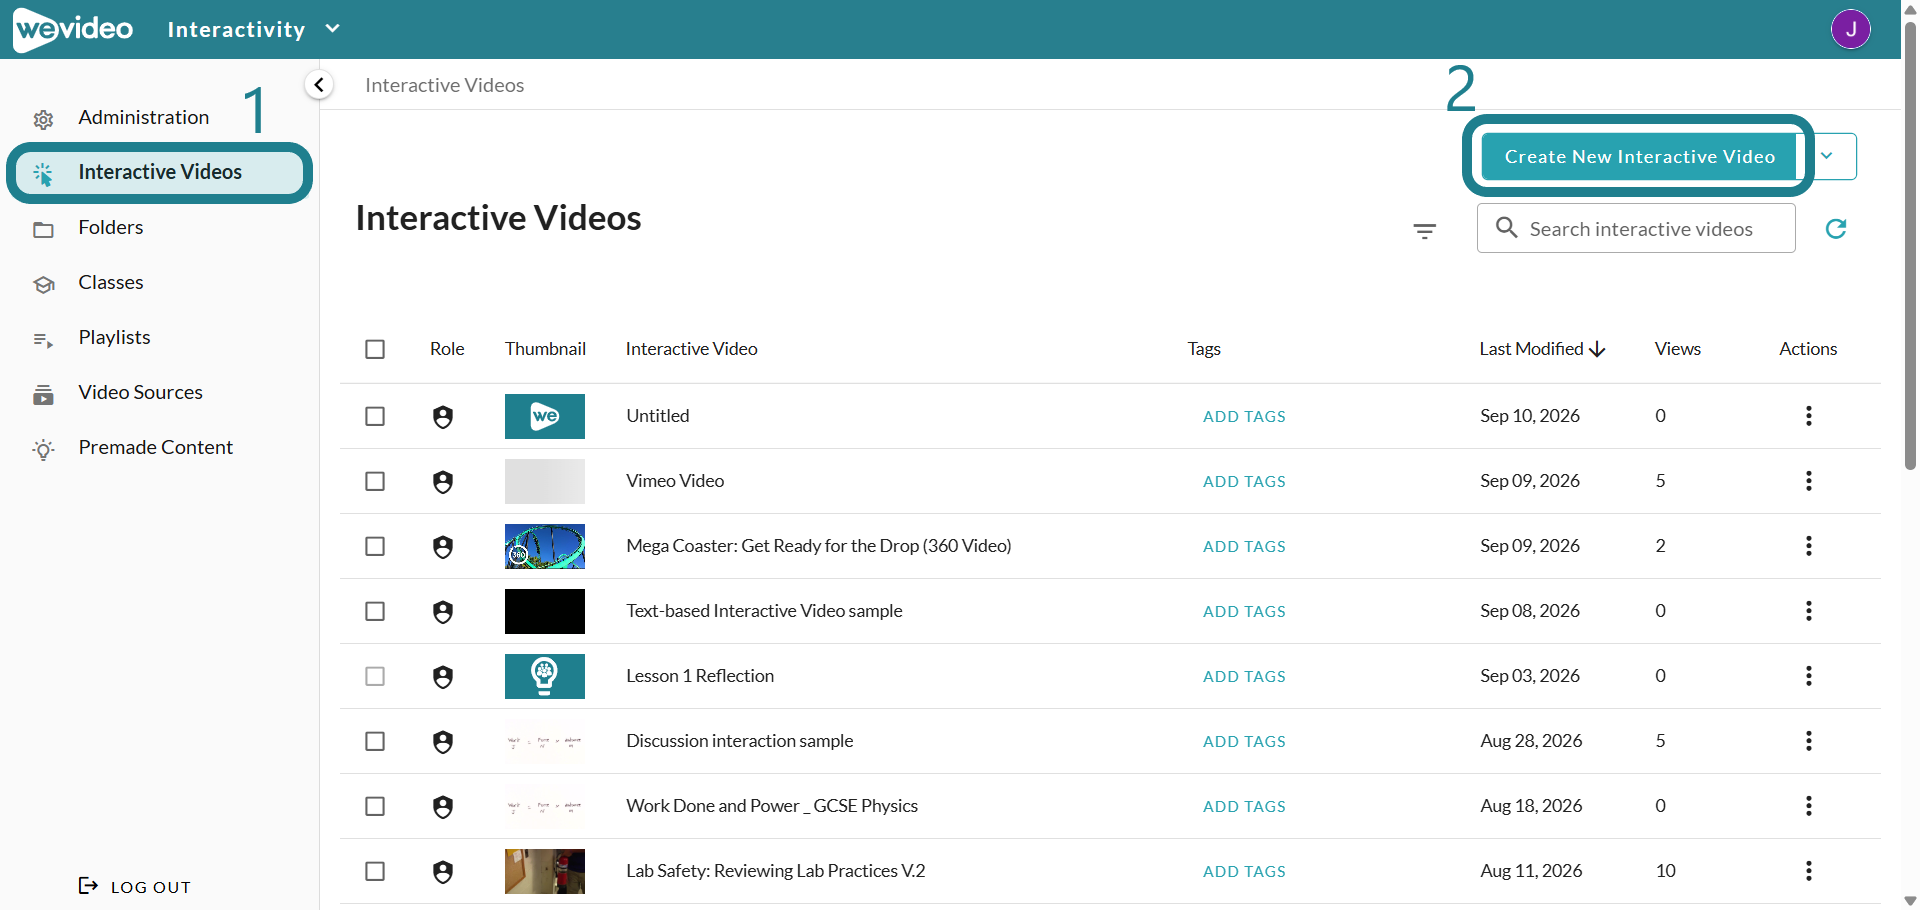Toggle the select-all checkbox in table header
Screen dimensions: 1920x910
pos(375,349)
